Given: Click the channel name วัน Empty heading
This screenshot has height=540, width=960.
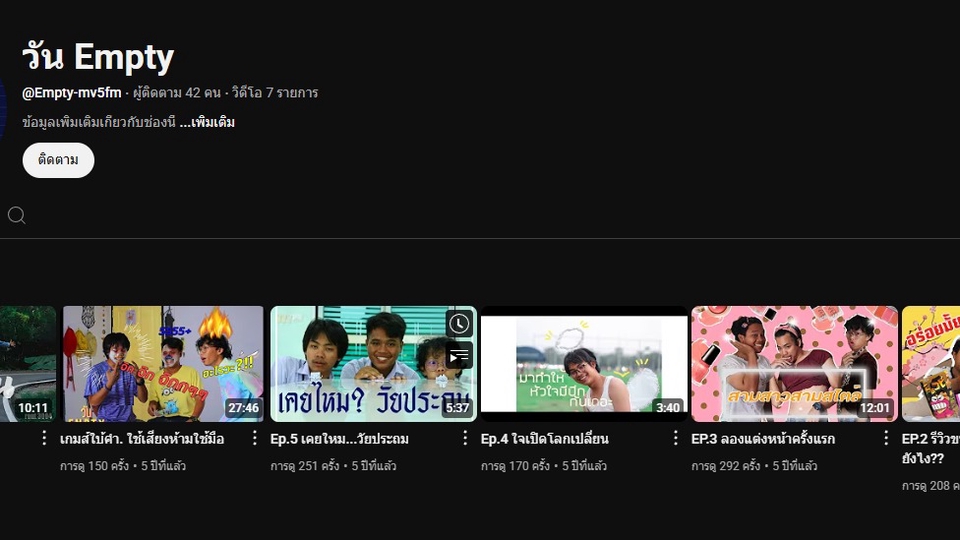Looking at the screenshot, I should coord(98,57).
